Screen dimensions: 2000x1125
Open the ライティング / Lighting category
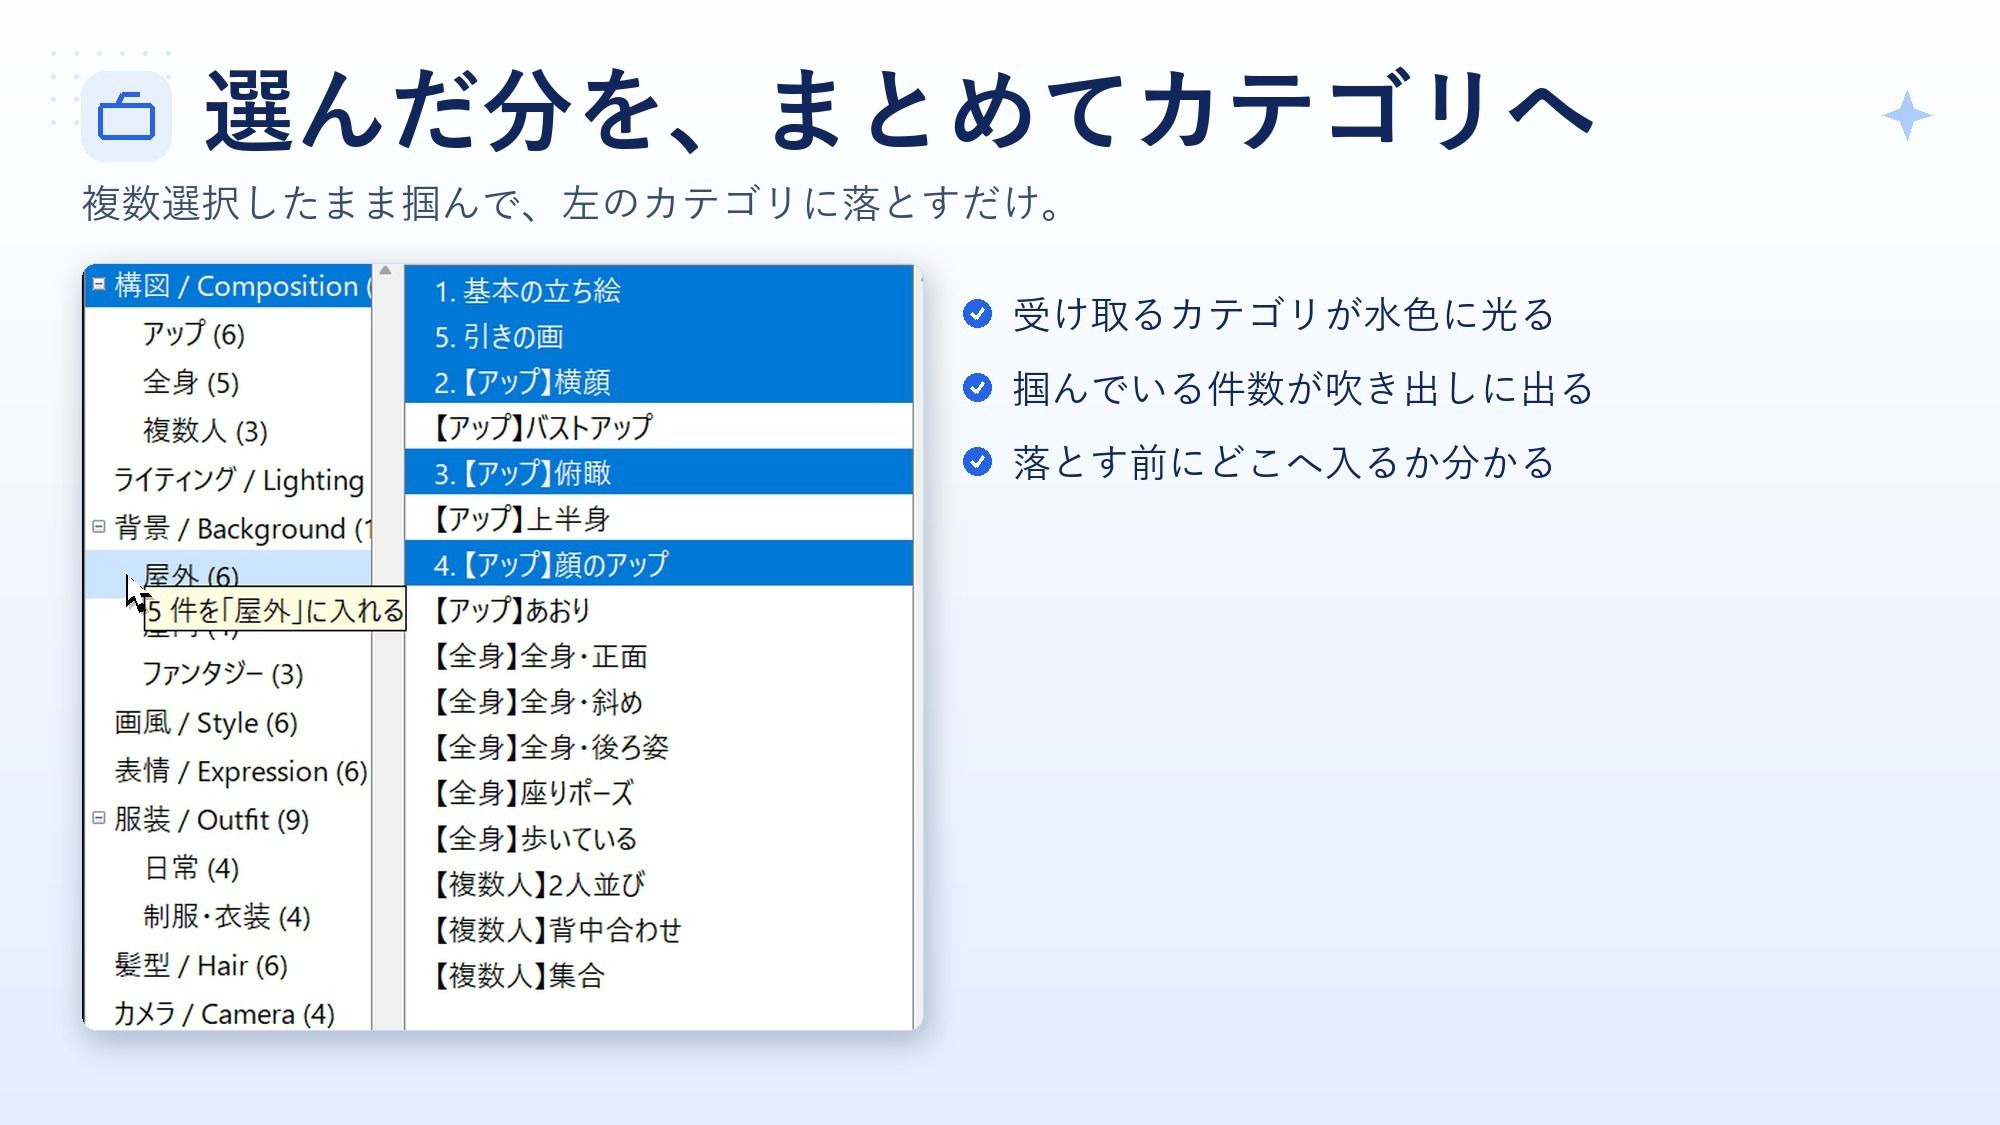(239, 480)
